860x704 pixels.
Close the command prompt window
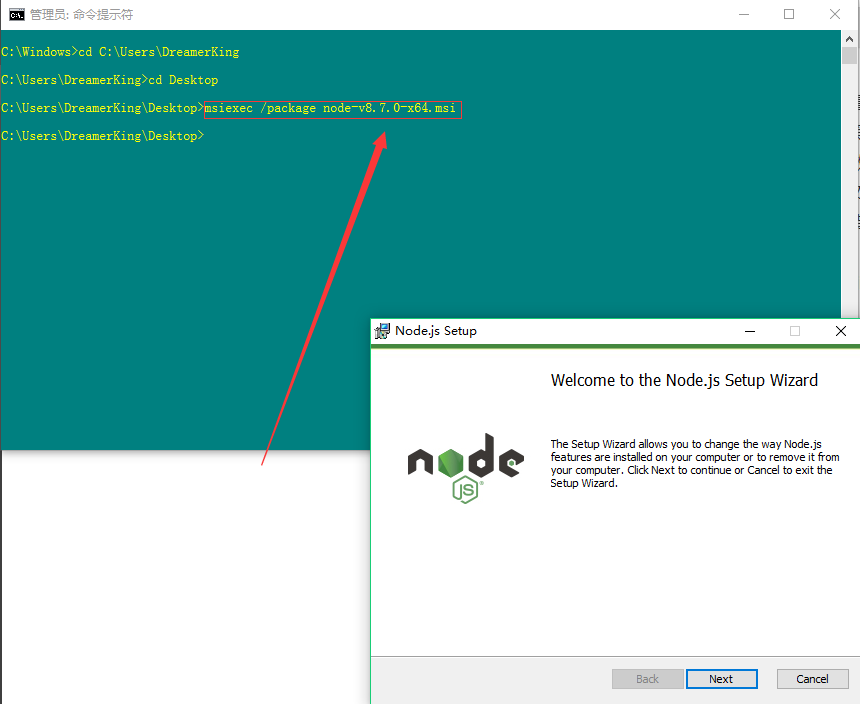835,14
